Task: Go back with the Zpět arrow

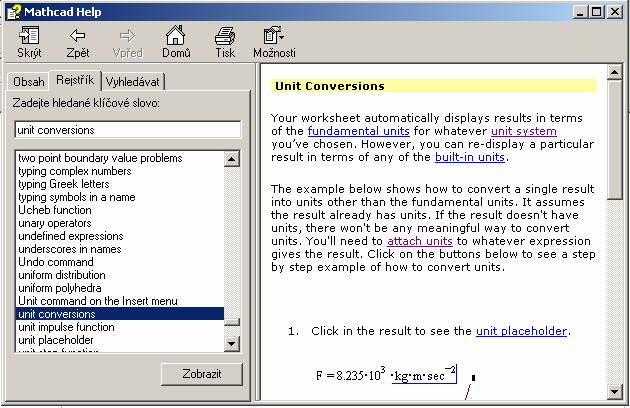Action: (x=78, y=42)
